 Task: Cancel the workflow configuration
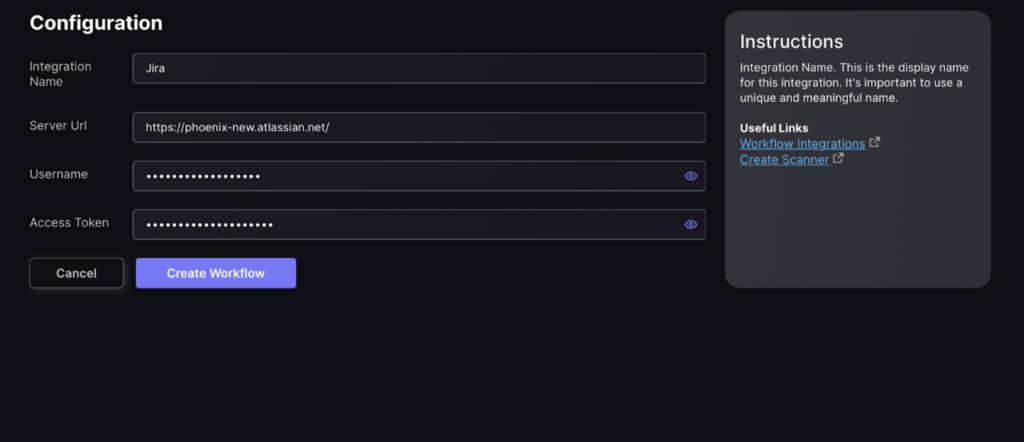point(76,273)
